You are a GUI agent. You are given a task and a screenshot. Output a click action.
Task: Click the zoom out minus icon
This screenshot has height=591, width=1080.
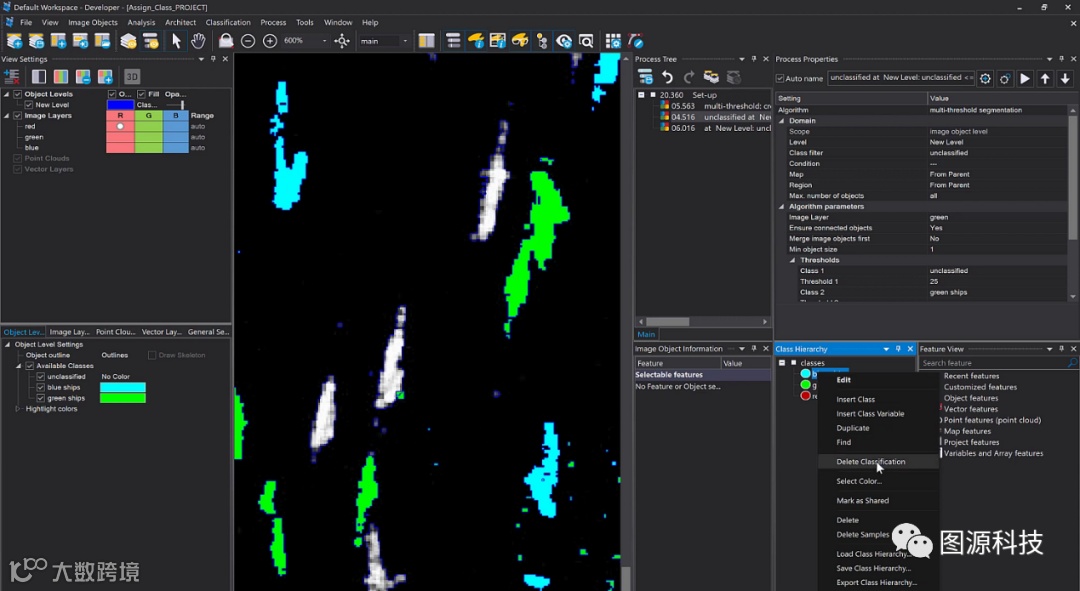(248, 41)
